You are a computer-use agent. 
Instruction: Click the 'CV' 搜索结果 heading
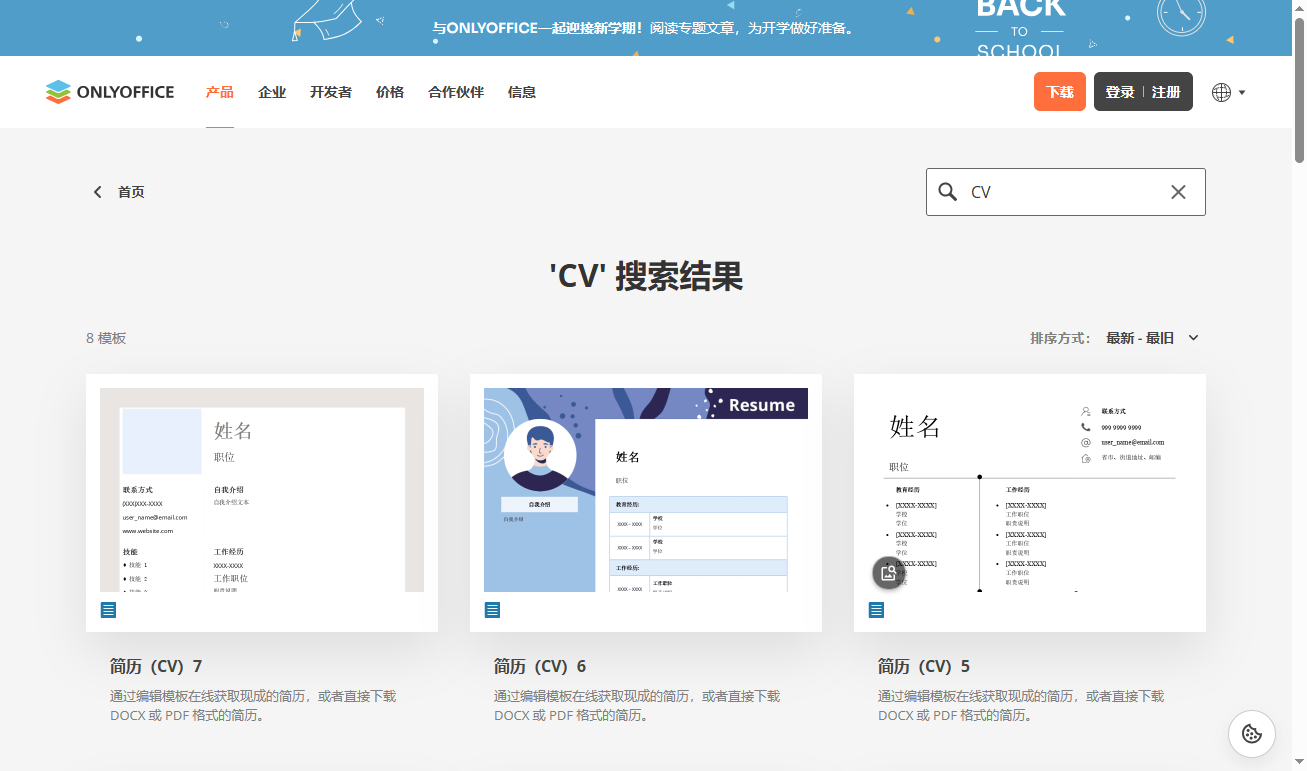pyautogui.click(x=646, y=276)
